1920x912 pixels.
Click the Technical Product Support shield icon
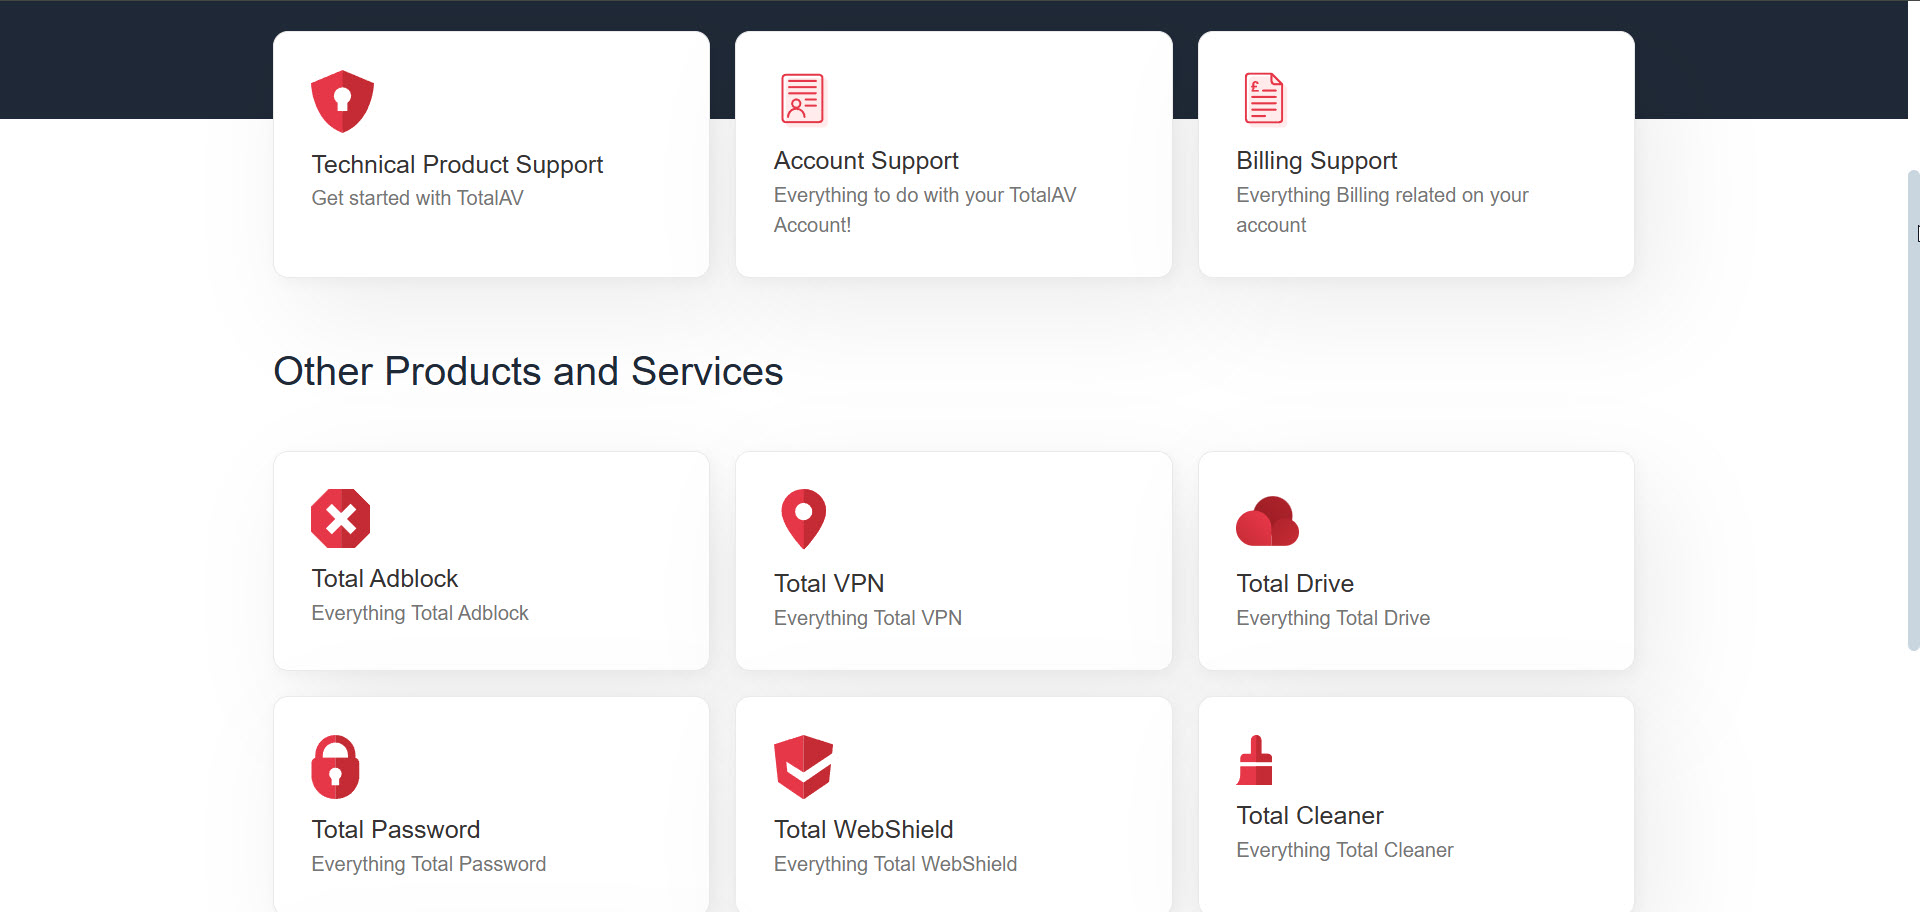point(342,101)
